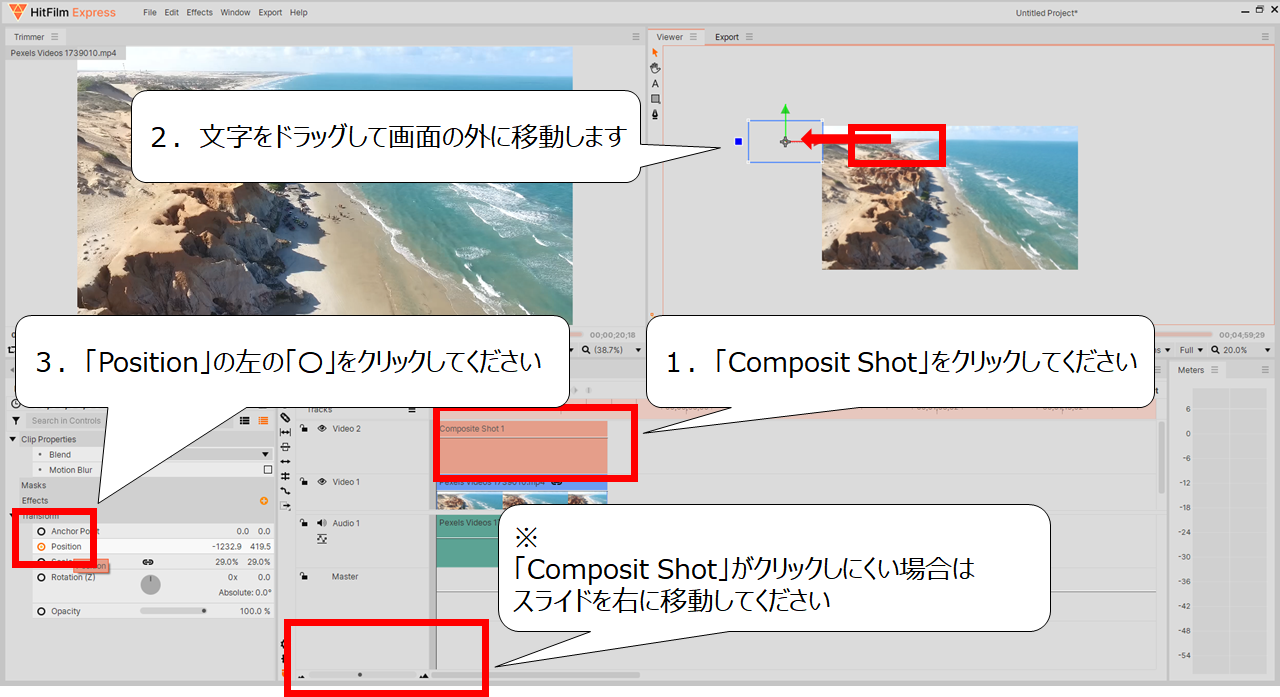Switch to the Export tab
Viewport: 1280px width, 697px height.
[727, 37]
